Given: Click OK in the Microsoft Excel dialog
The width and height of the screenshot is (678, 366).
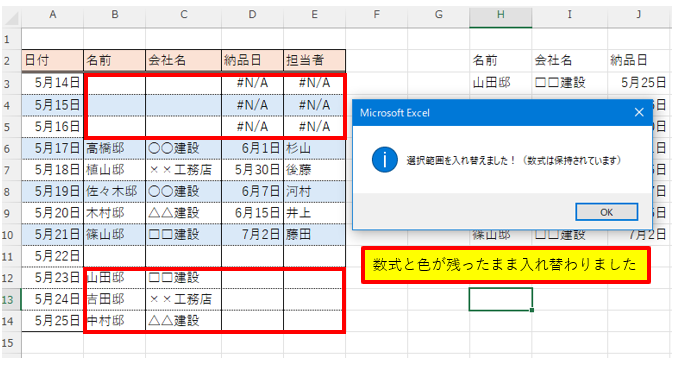Looking at the screenshot, I should tap(606, 212).
